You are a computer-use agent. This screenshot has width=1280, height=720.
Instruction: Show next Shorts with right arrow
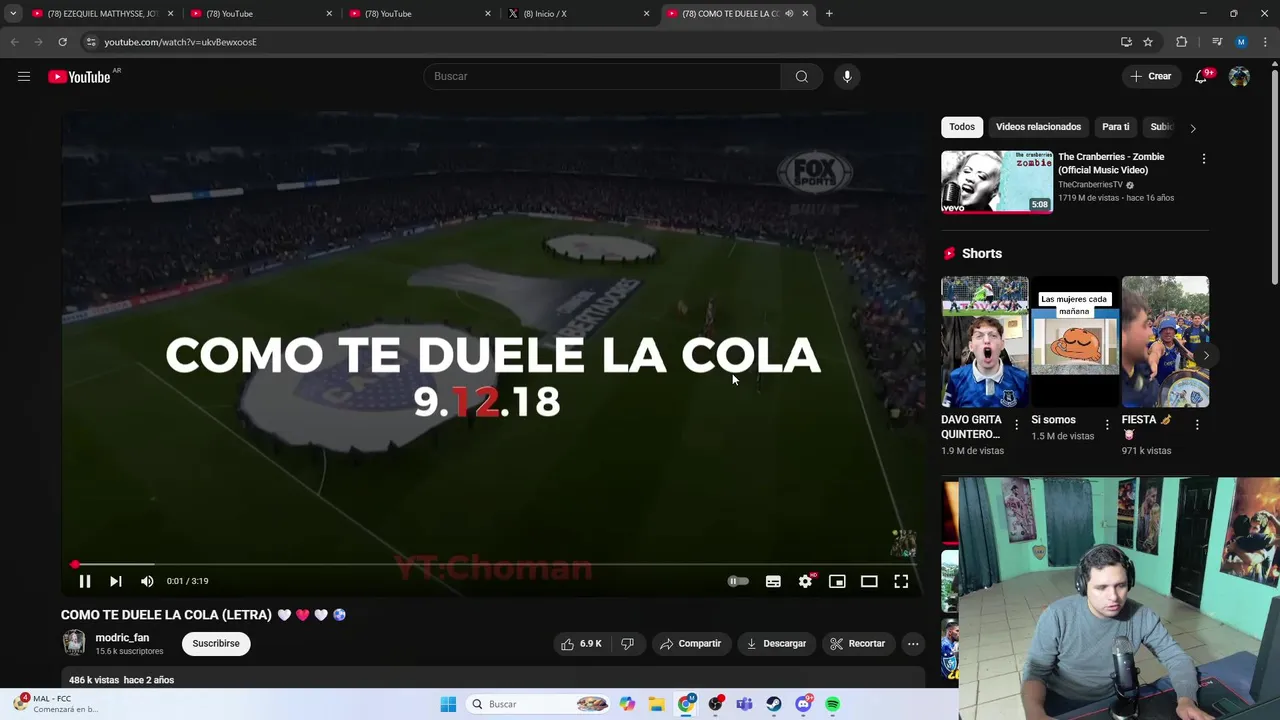pos(1206,355)
